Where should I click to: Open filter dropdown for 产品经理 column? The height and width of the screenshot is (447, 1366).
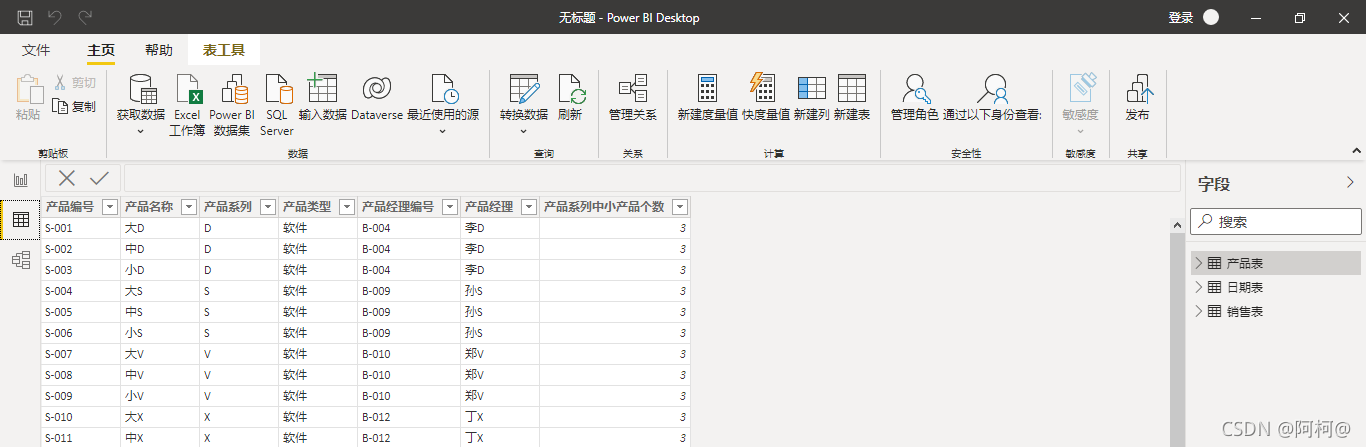(528, 207)
